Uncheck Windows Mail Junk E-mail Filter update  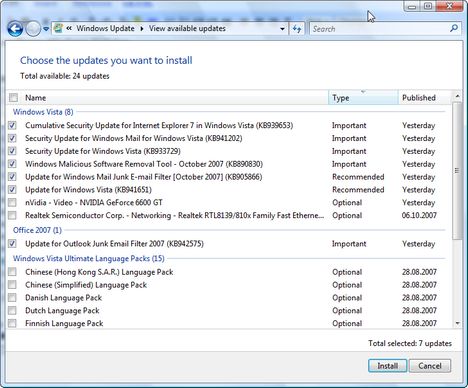pyautogui.click(x=12, y=177)
